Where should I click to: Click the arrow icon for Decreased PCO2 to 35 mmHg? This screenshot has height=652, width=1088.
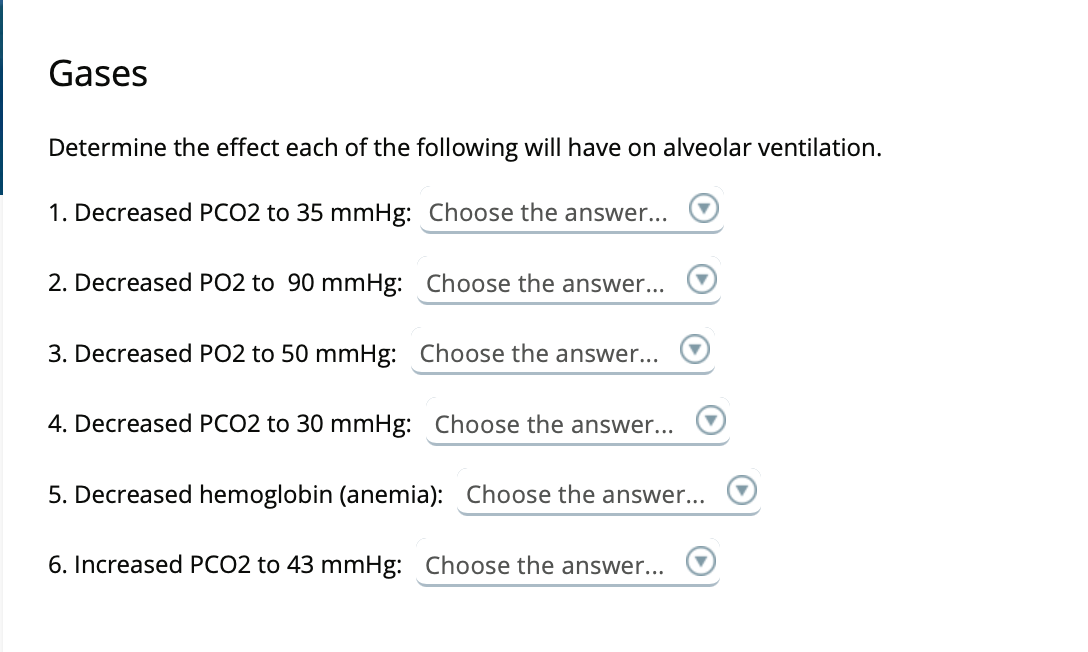pos(704,208)
